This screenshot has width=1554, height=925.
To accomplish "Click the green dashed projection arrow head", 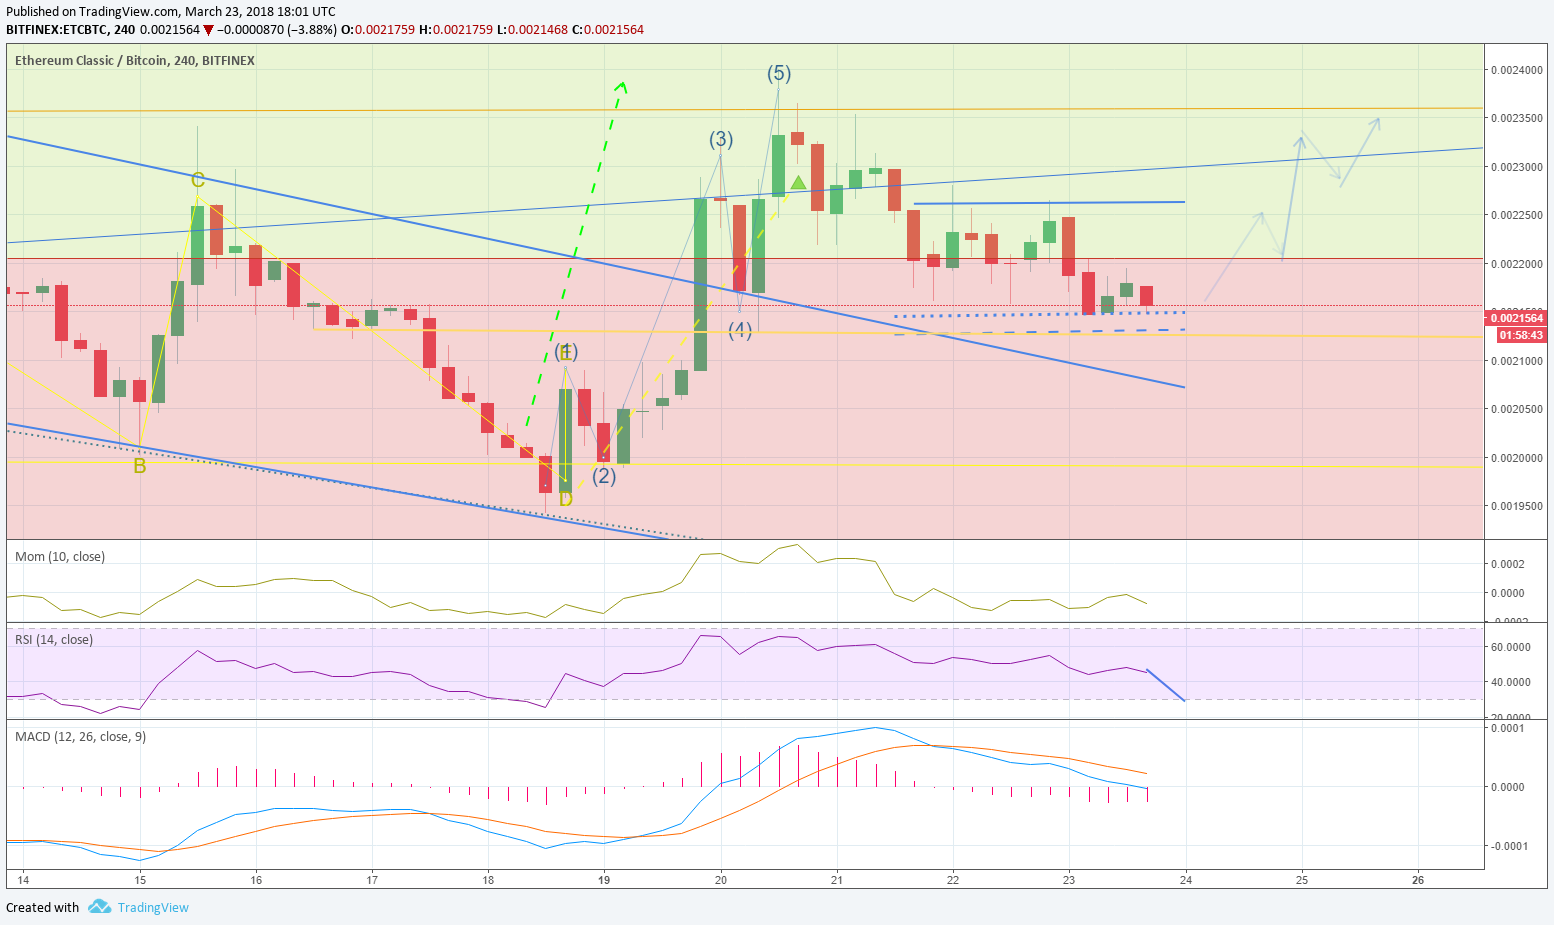I will (x=622, y=86).
